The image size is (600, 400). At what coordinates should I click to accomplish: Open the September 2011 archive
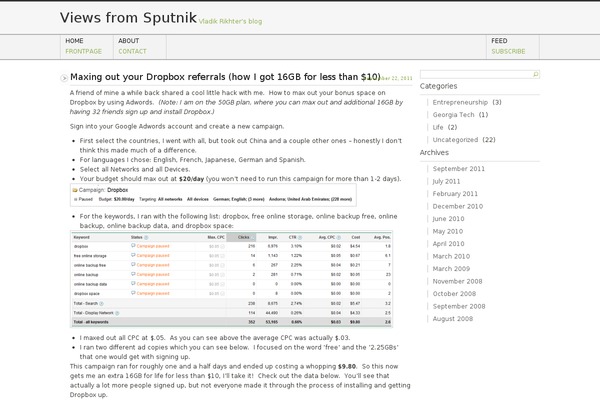(458, 169)
